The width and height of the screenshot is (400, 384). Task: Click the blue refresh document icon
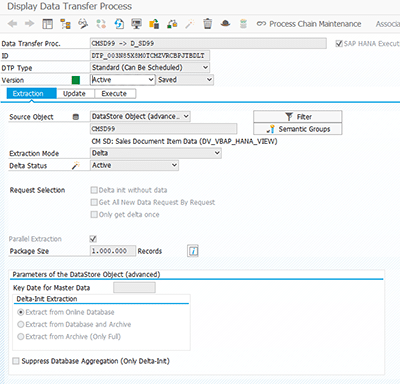coord(119,24)
